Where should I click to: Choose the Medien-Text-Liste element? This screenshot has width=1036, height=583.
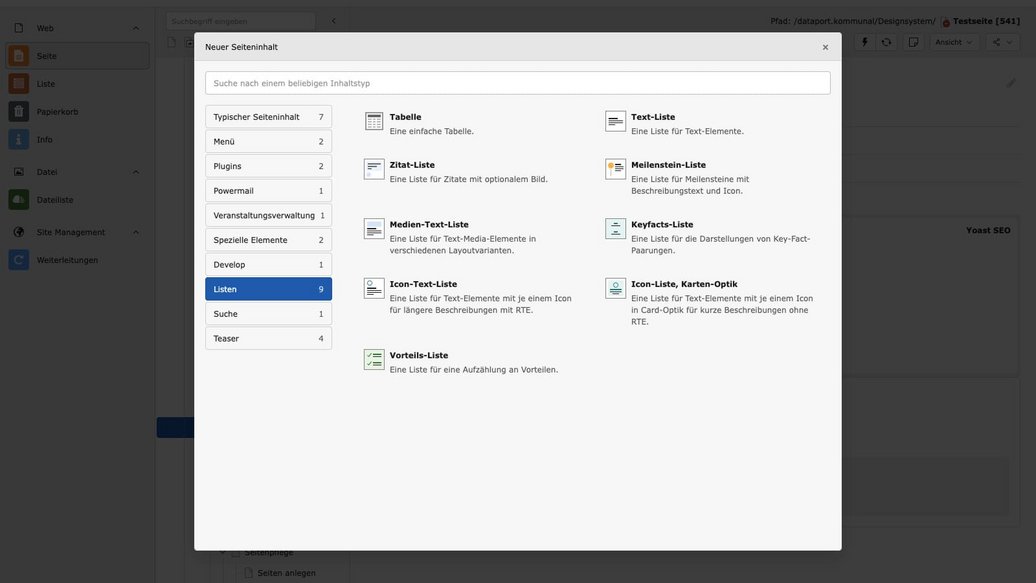429,225
